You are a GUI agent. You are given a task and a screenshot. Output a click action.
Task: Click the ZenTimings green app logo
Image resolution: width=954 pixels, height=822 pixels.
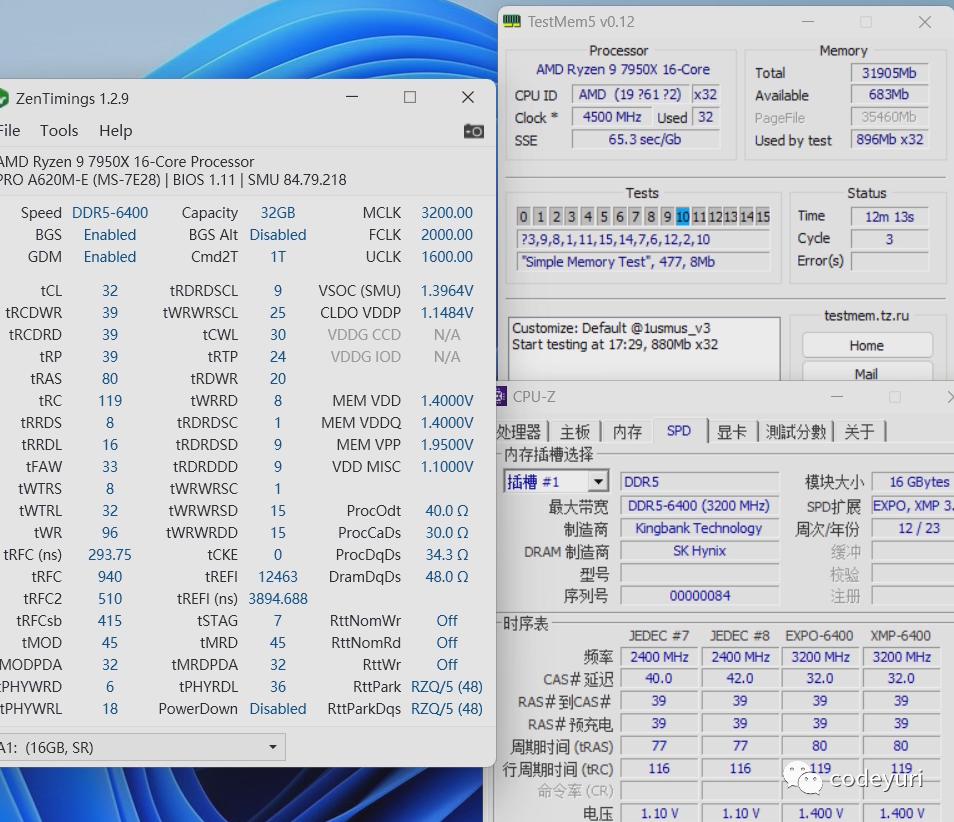[x=3, y=98]
